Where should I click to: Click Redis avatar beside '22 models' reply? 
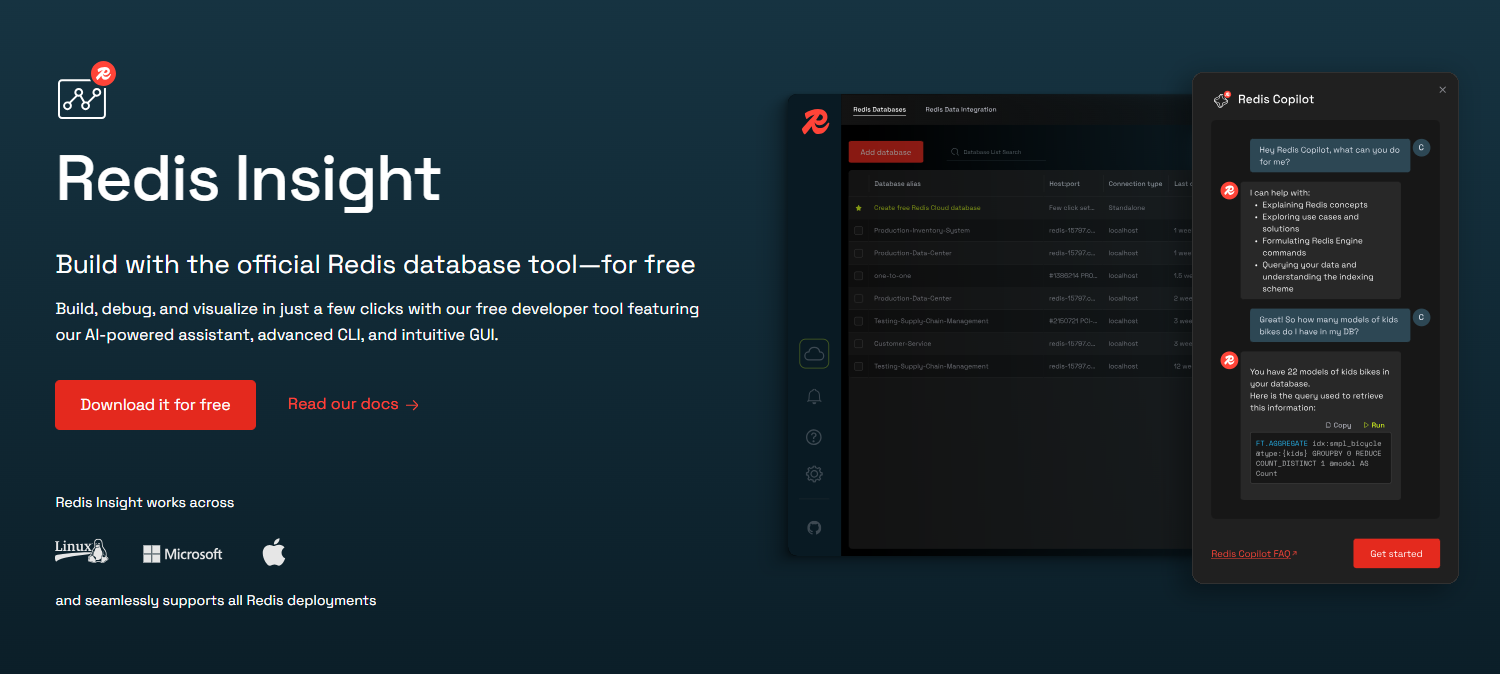click(x=1230, y=360)
